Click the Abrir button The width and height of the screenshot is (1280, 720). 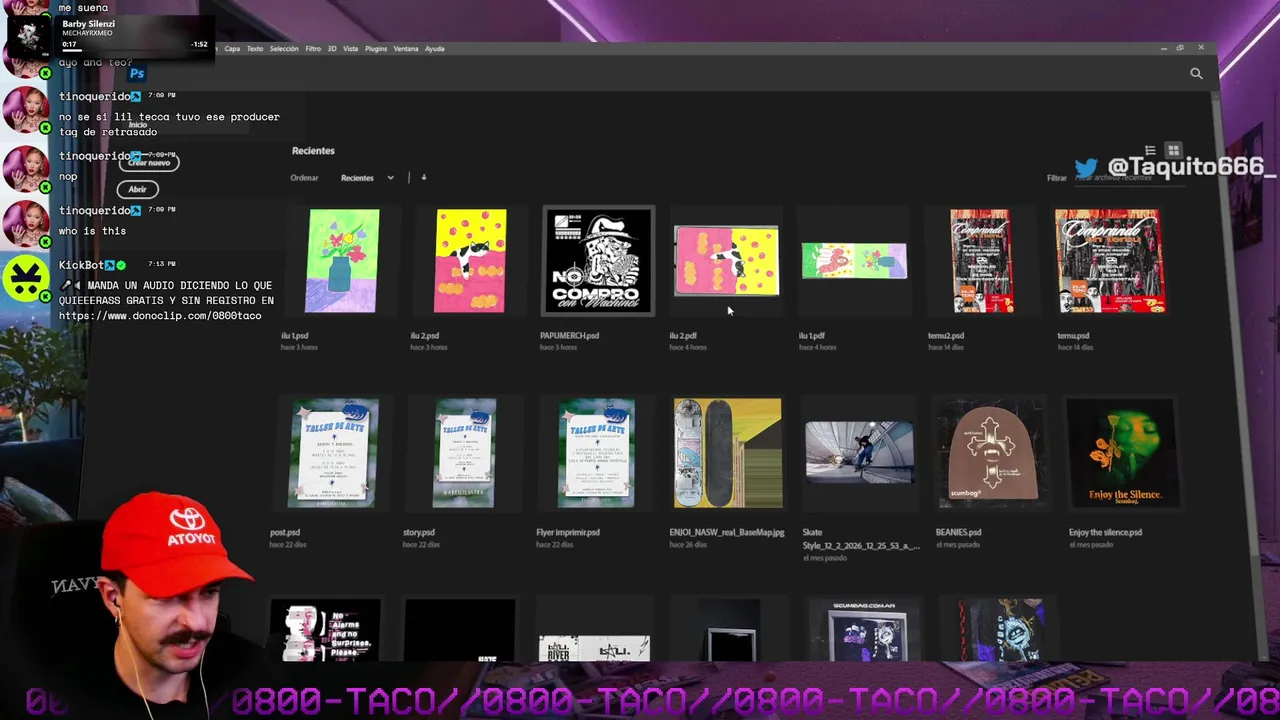coord(137,189)
